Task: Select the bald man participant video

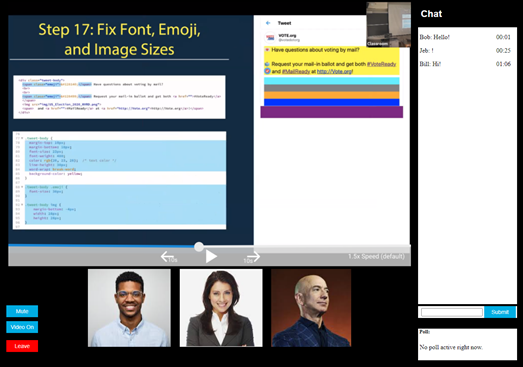Action: click(311, 308)
